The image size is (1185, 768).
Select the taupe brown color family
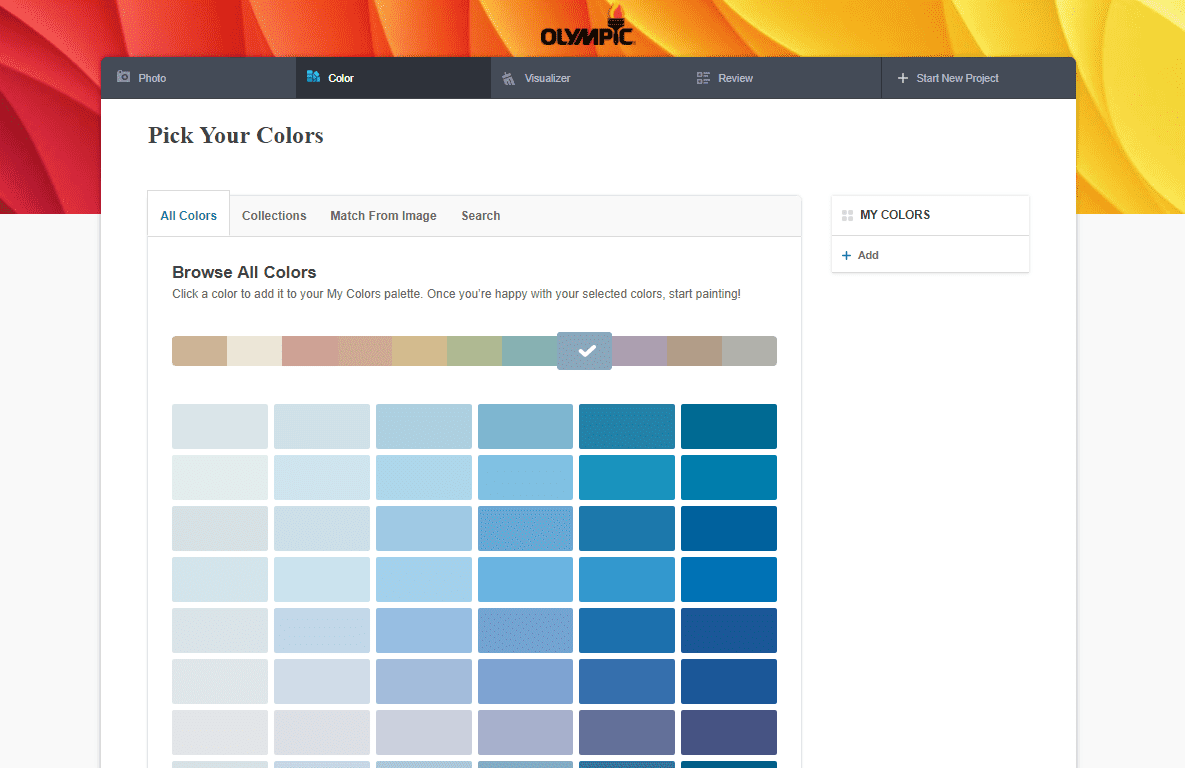695,351
